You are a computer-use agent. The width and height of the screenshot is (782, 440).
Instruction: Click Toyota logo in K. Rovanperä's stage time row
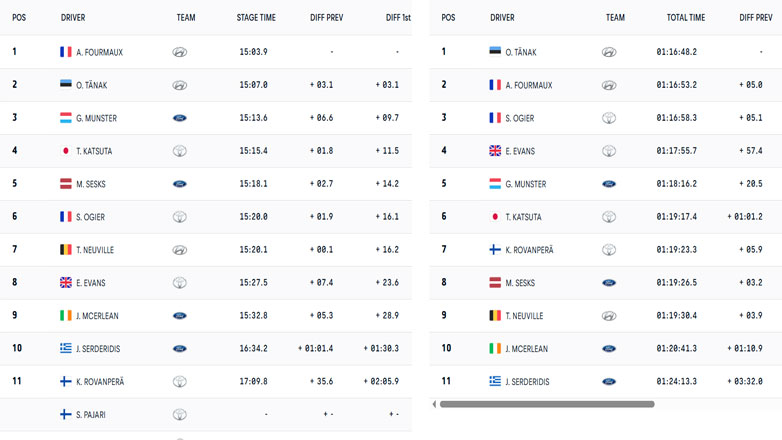click(x=179, y=381)
